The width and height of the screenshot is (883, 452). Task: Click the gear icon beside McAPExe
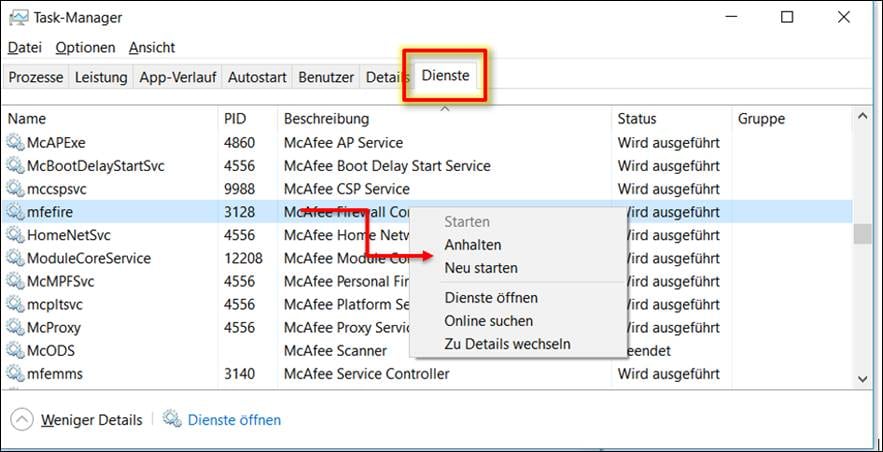tap(15, 142)
